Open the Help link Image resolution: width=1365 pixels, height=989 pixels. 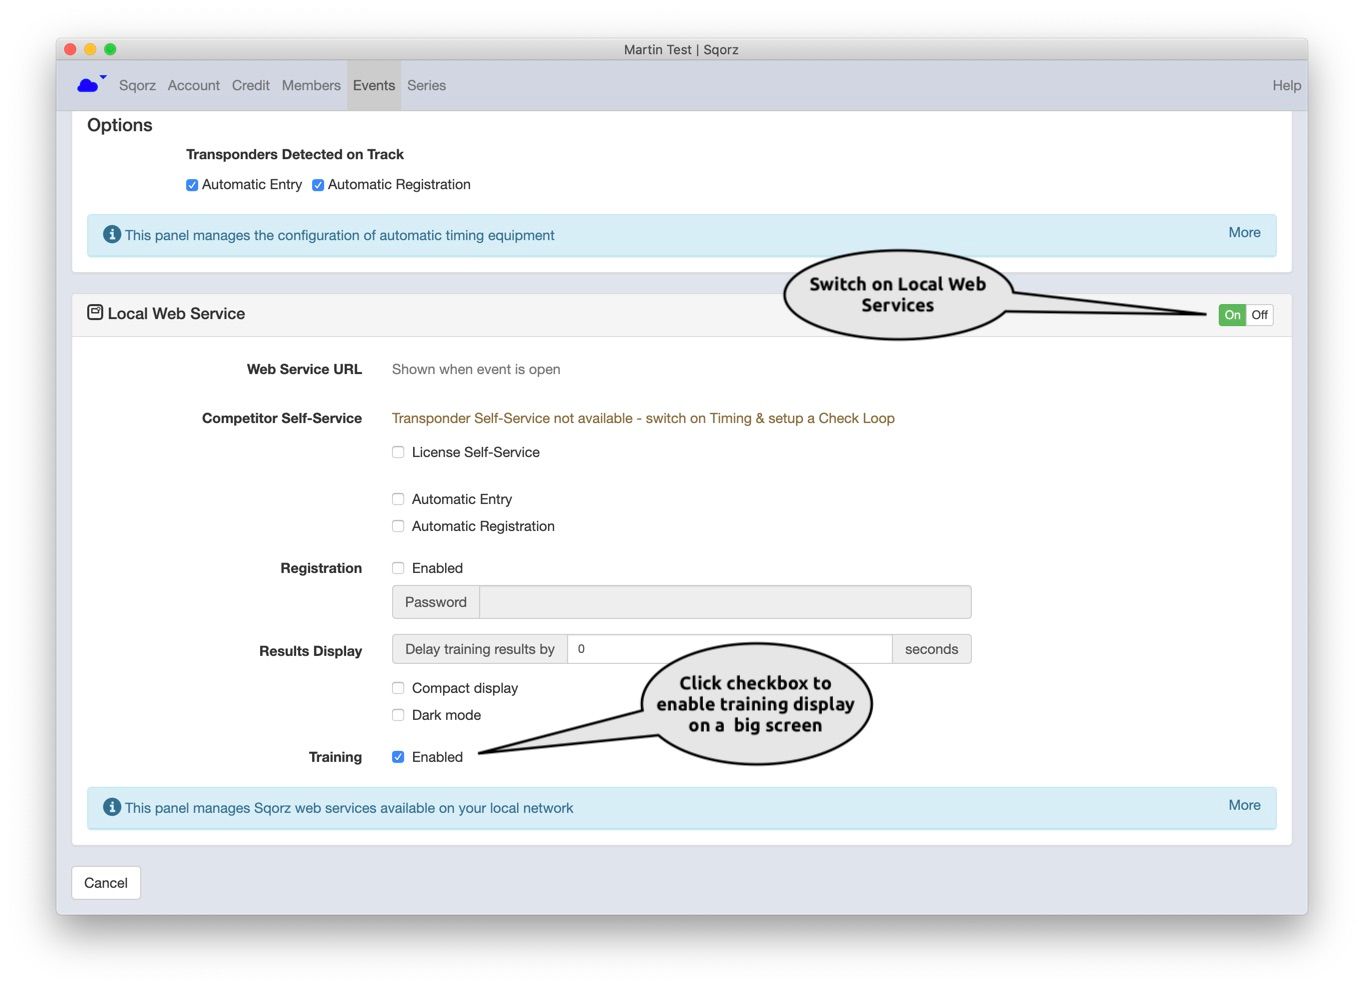pyautogui.click(x=1286, y=85)
